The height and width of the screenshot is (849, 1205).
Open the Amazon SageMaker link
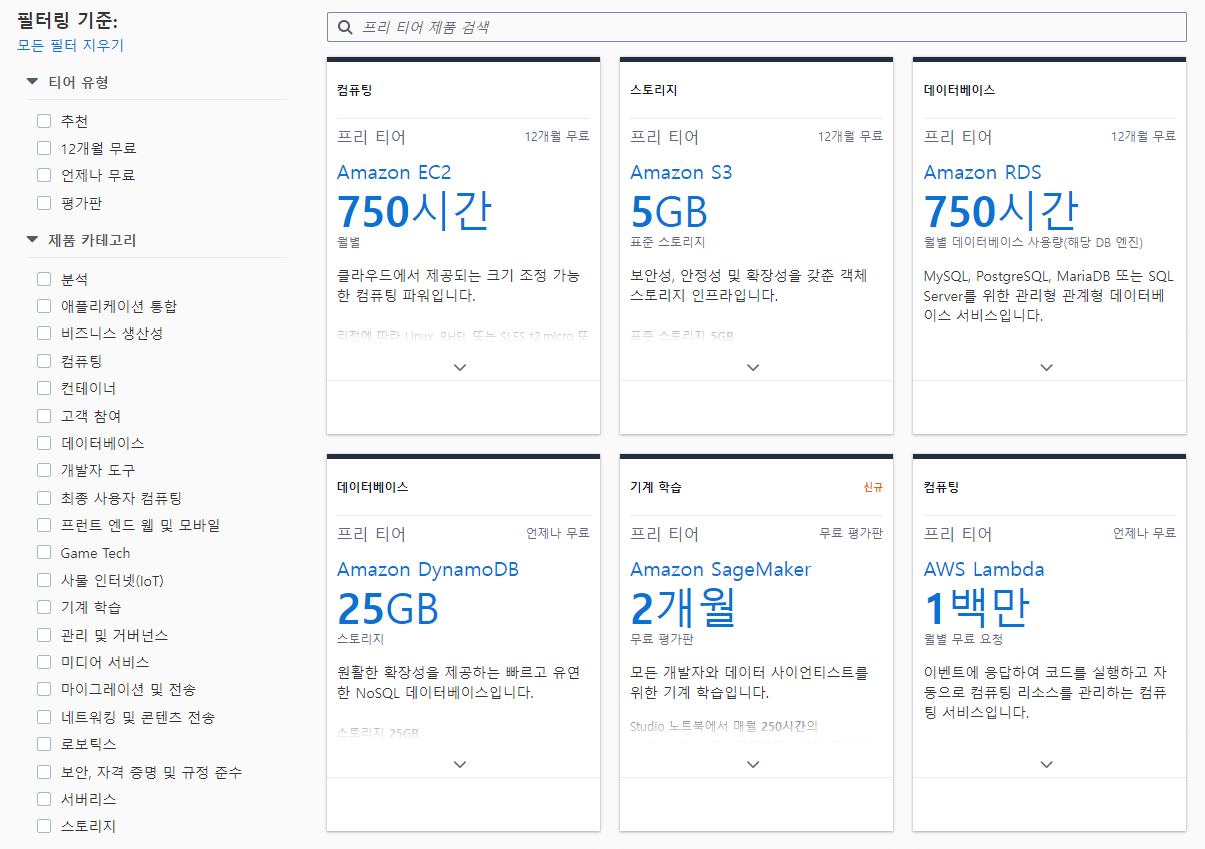coord(720,570)
